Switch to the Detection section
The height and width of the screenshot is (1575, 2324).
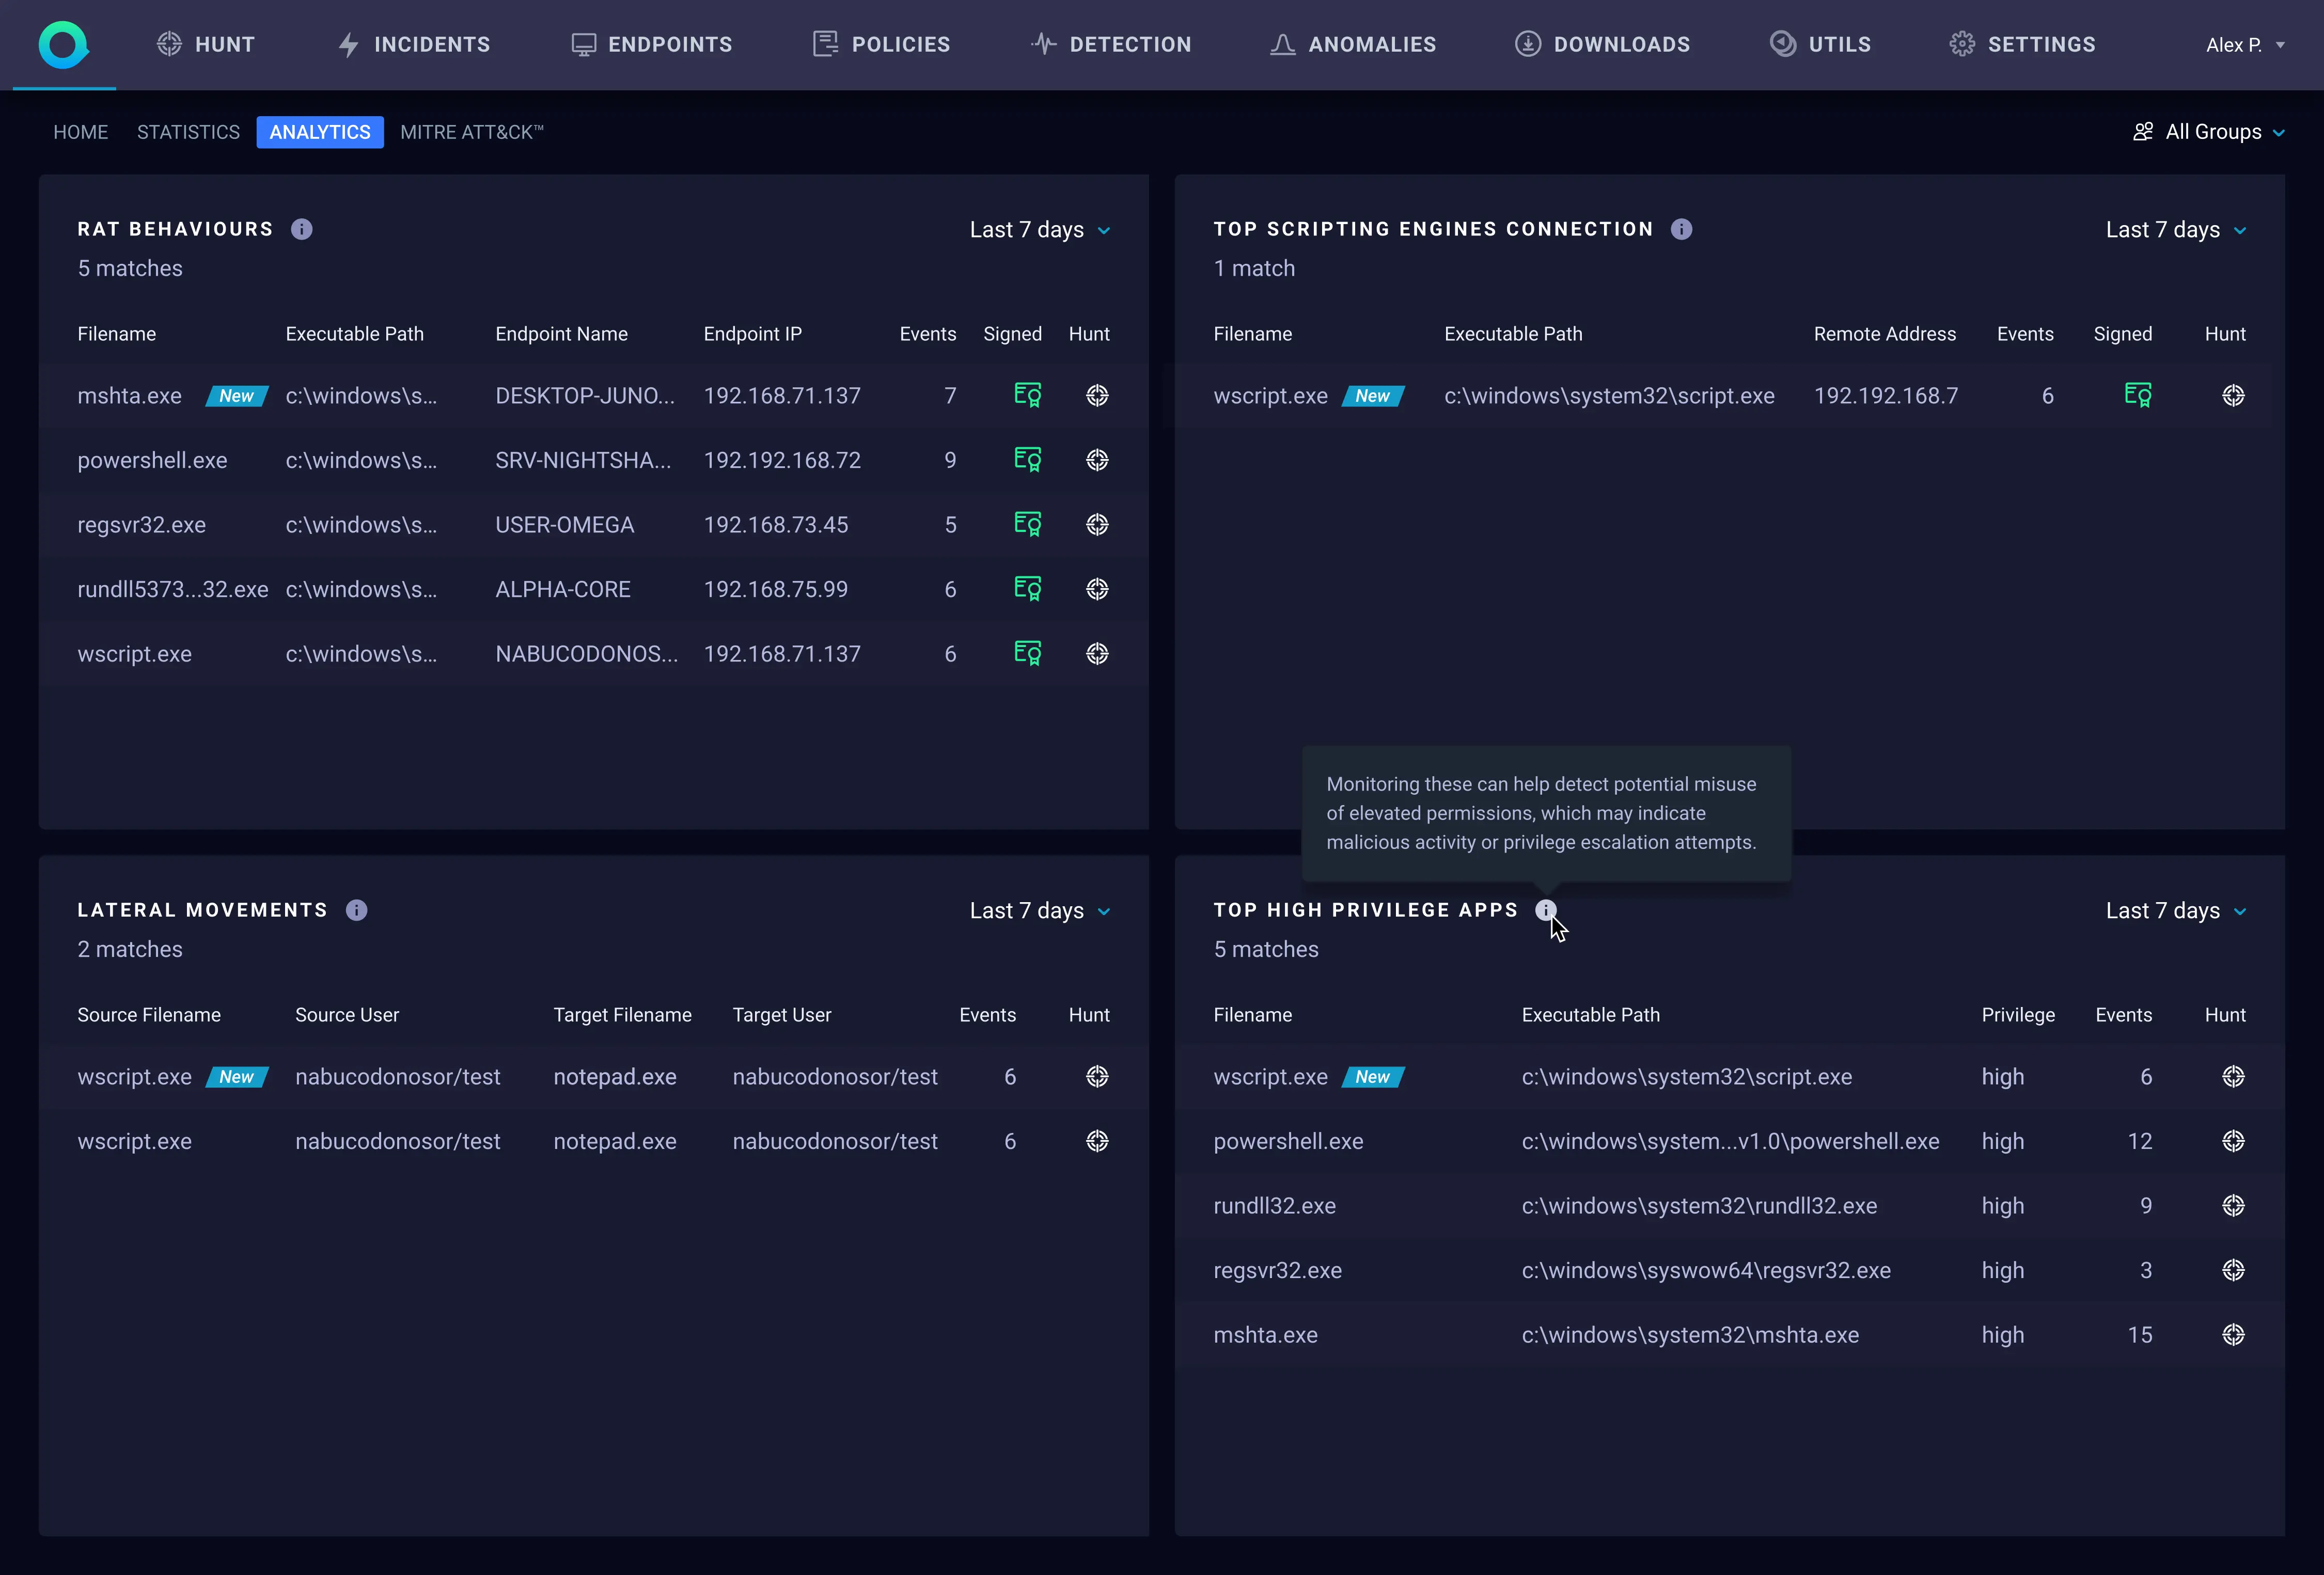pos(1111,45)
